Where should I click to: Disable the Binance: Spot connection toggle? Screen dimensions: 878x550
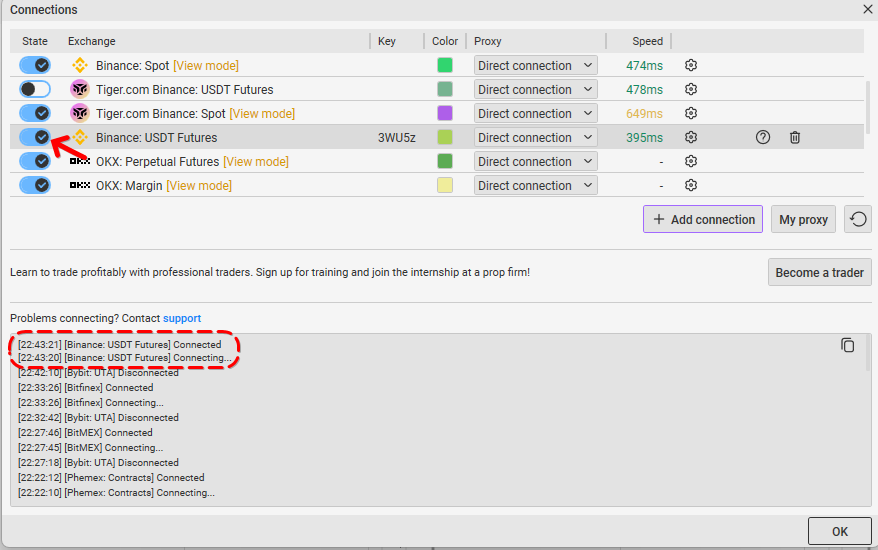(35, 66)
